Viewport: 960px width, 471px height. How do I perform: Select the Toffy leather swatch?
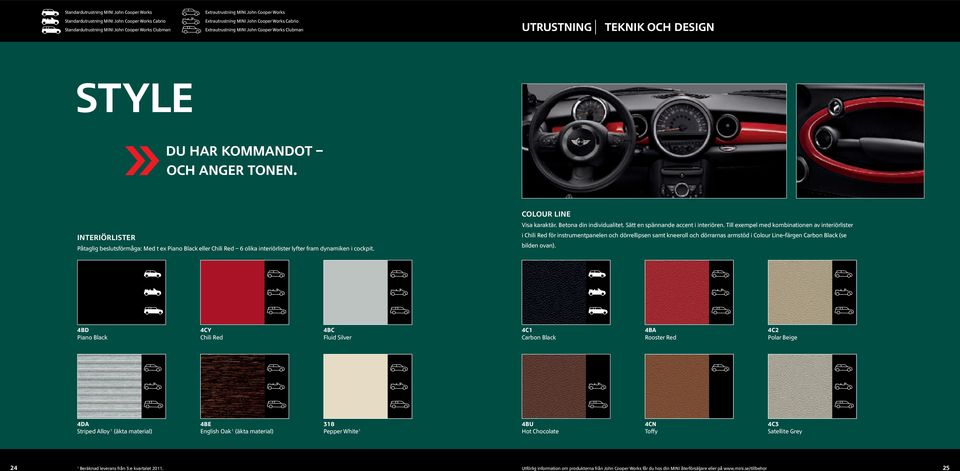[689, 386]
